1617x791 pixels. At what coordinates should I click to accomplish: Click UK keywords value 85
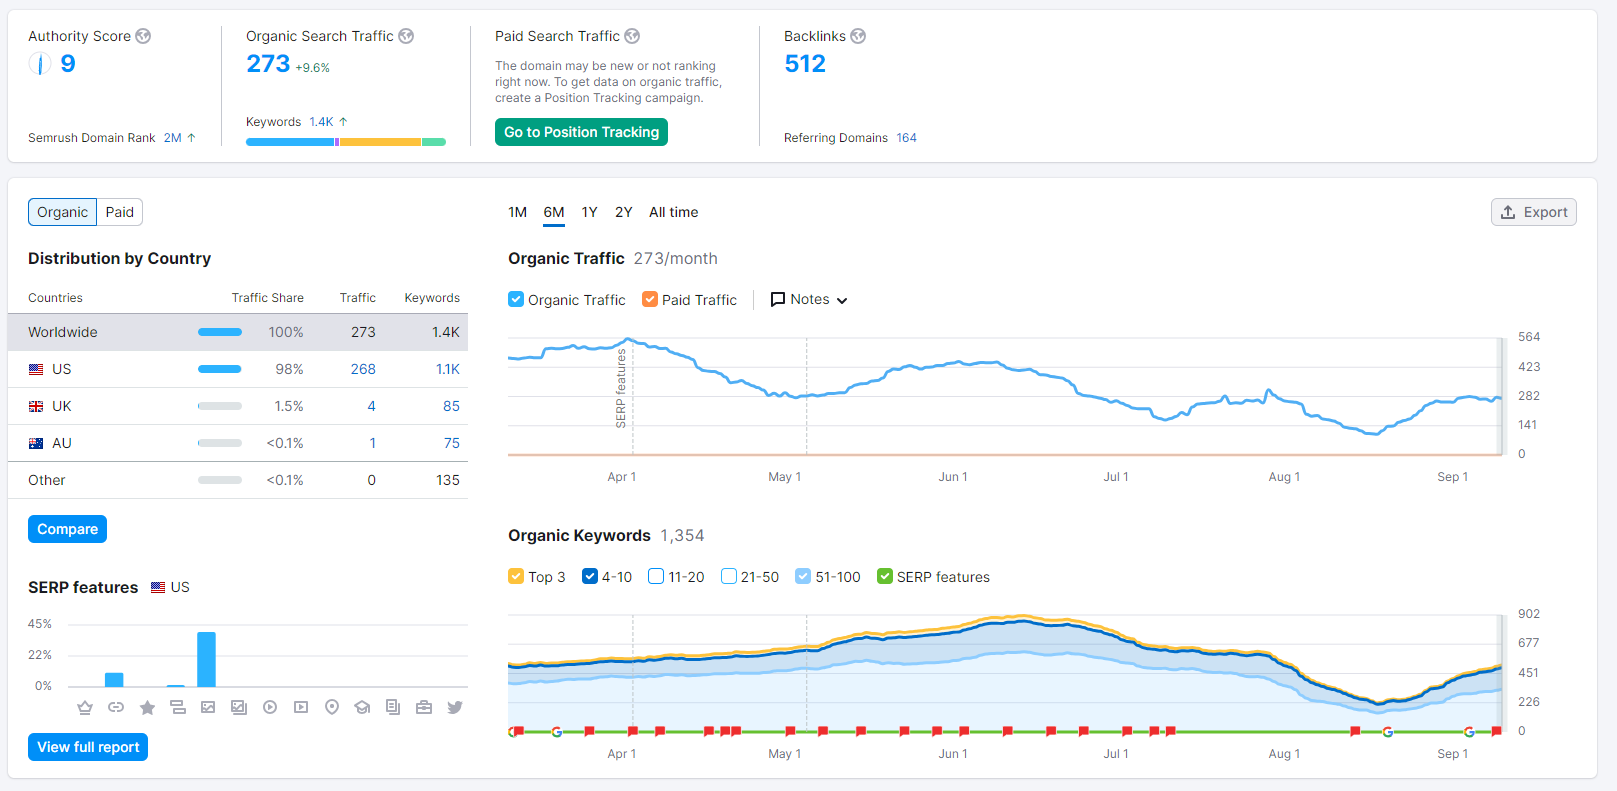point(451,406)
